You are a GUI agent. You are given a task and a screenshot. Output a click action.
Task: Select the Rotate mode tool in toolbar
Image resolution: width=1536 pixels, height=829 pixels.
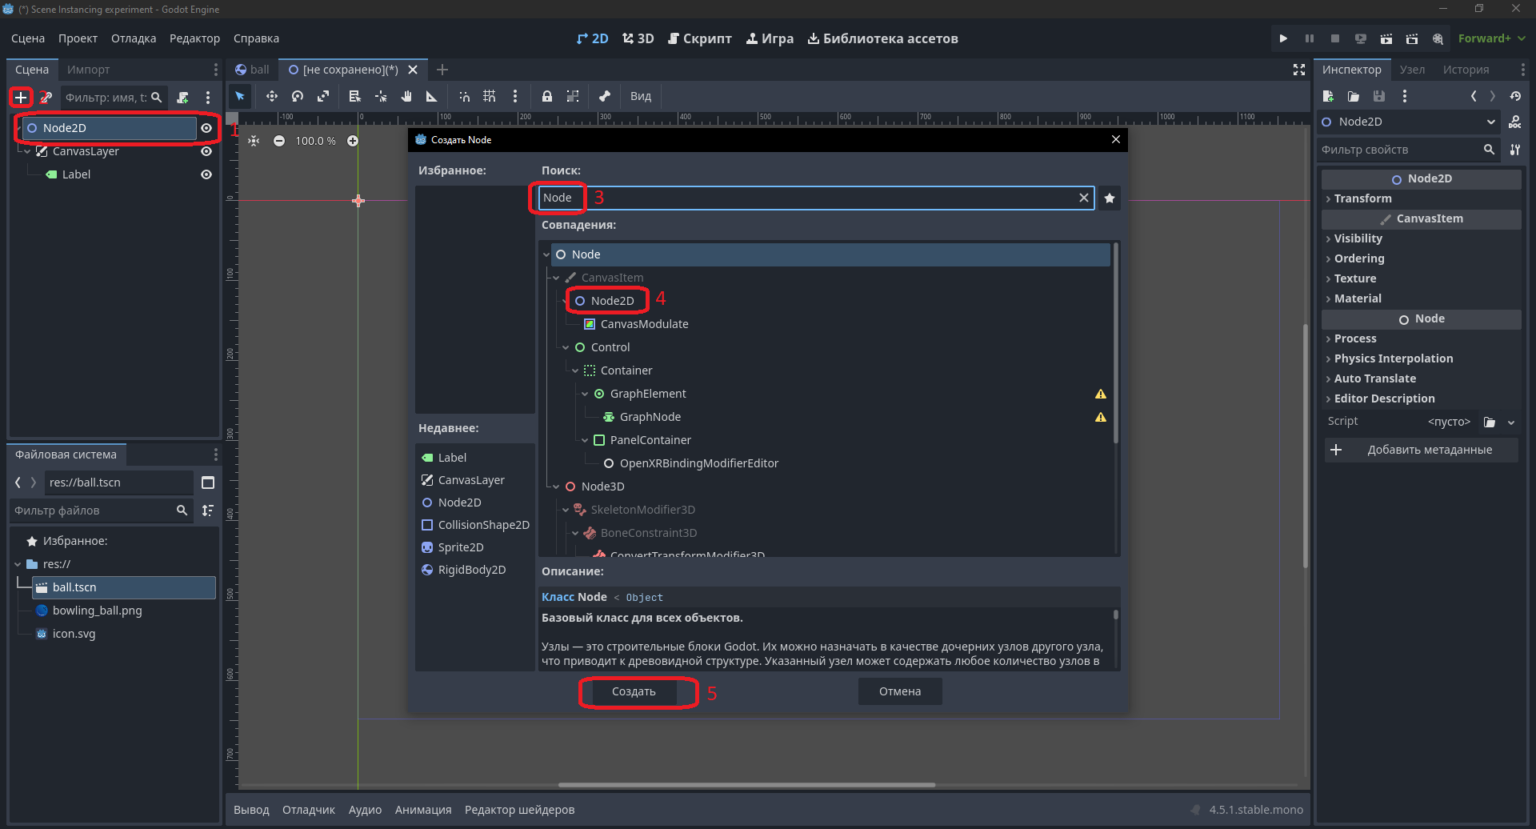[297, 96]
